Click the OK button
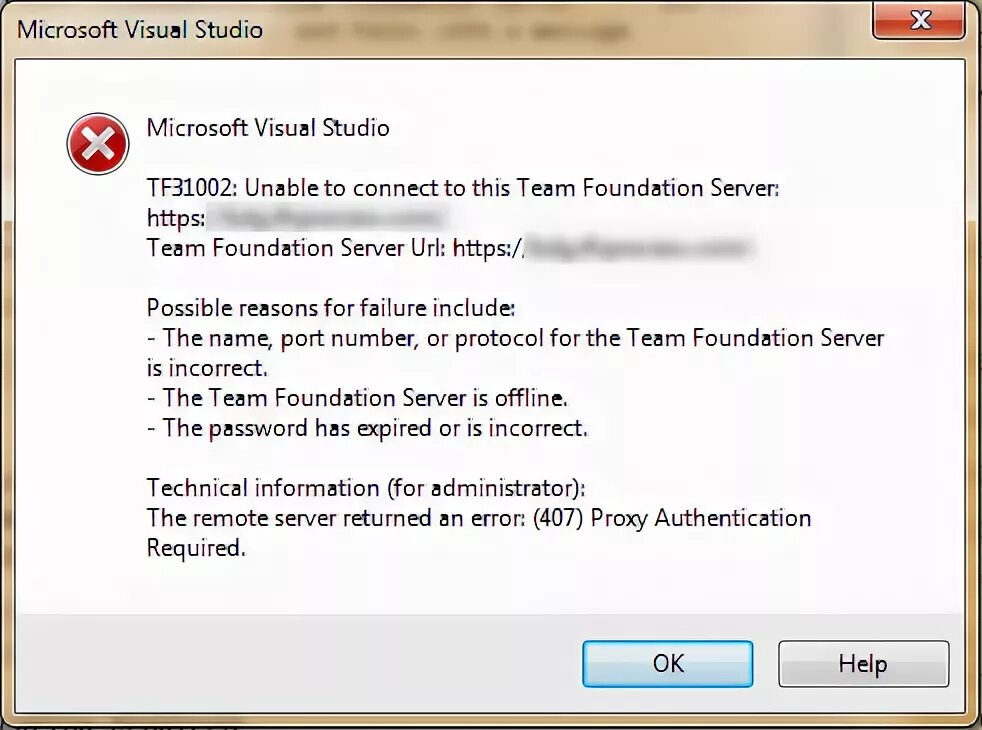Viewport: 982px width, 730px height. [x=667, y=663]
